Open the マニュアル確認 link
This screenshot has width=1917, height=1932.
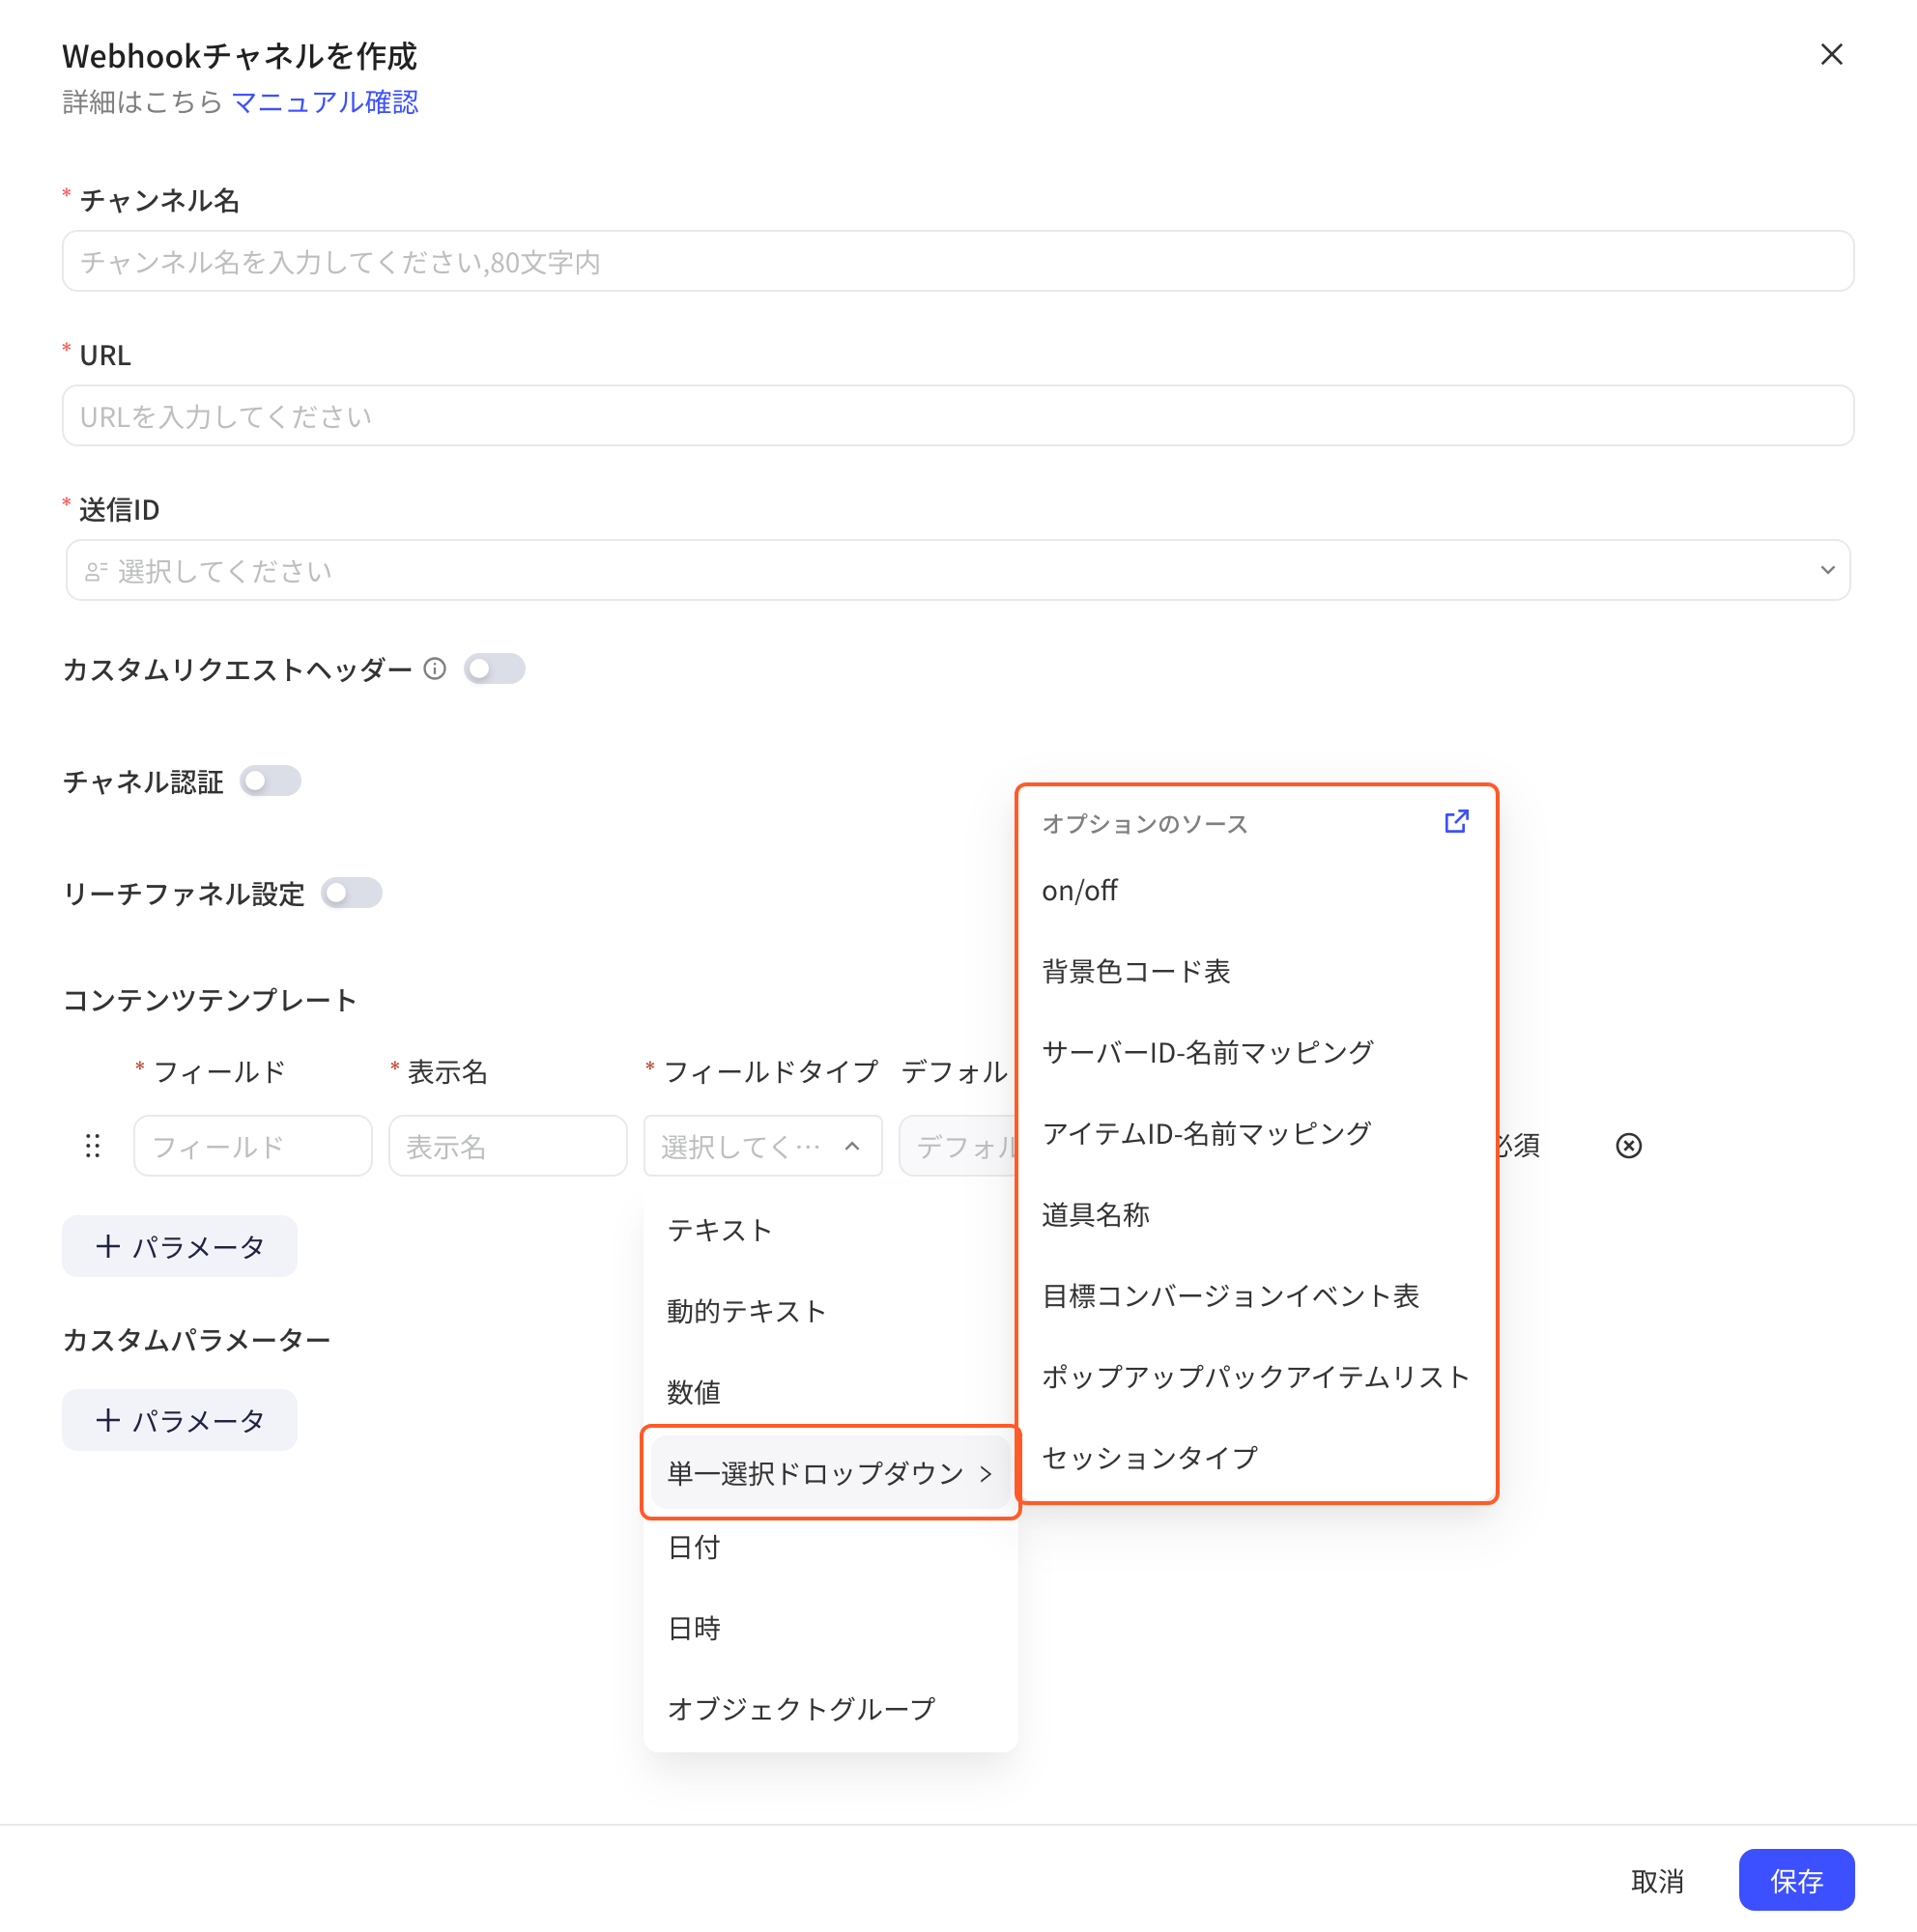(x=325, y=102)
